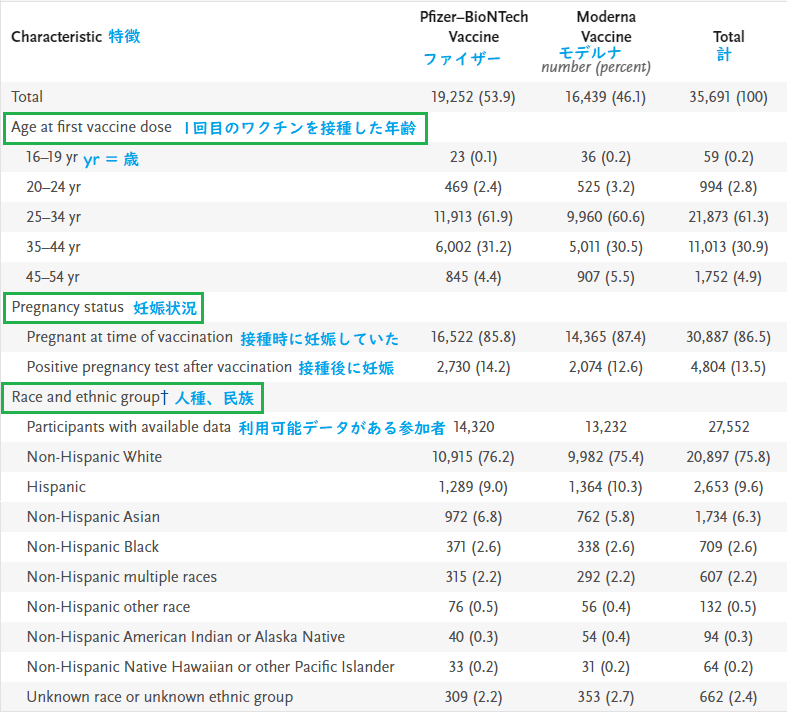The image size is (787, 714).
Task: Click the 'Non-Hispanic White' row label
Action: [94, 457]
